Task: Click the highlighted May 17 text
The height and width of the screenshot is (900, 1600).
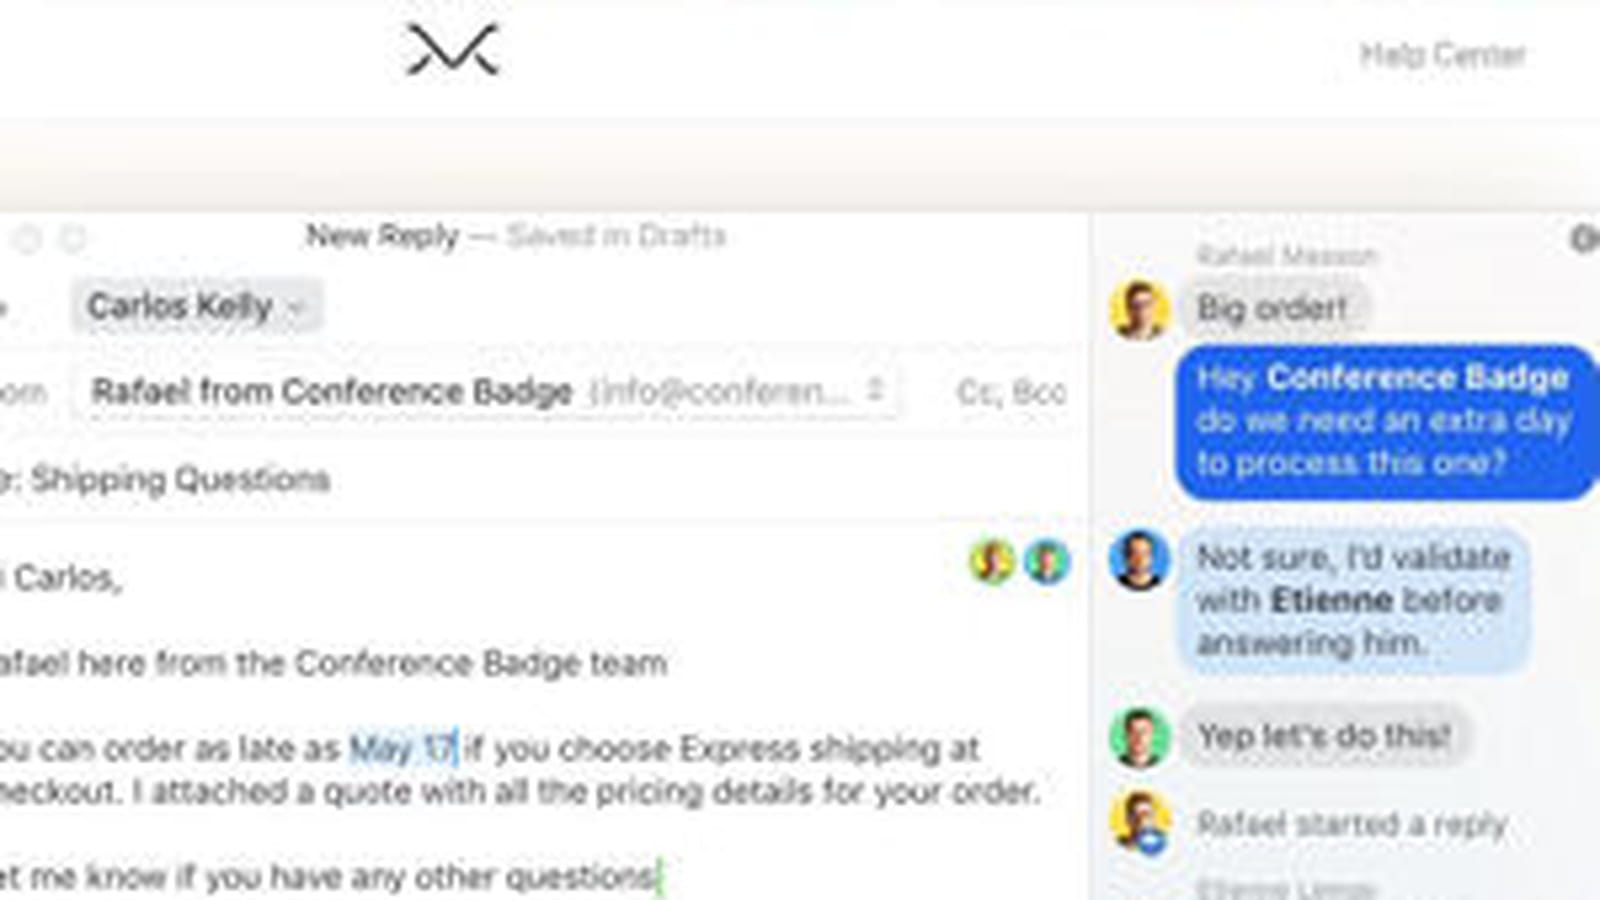Action: pyautogui.click(x=403, y=748)
